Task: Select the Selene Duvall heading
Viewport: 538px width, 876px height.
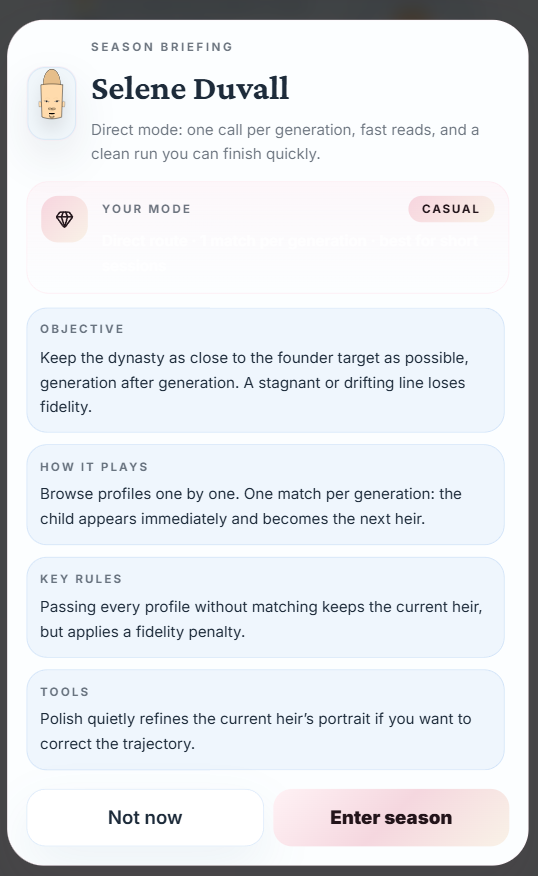Action: [190, 89]
